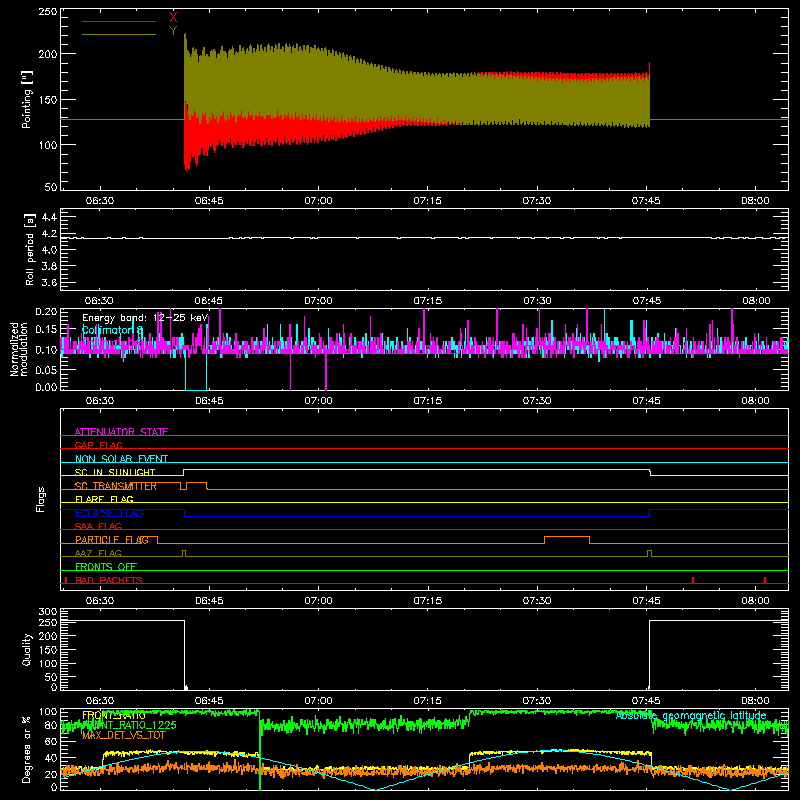Select the NON_SOLAR_EVENT flag label
800x800 pixels.
point(121,459)
